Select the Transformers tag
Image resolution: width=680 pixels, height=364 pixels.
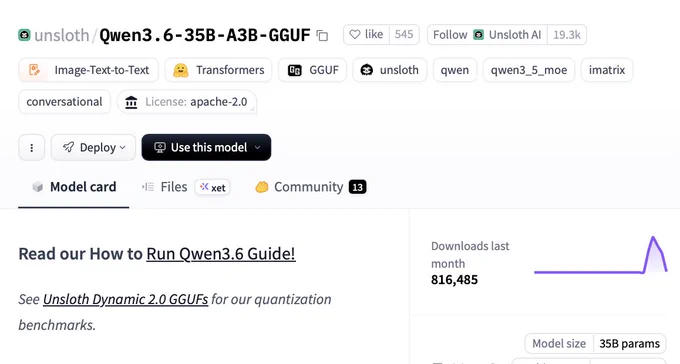pyautogui.click(x=218, y=70)
